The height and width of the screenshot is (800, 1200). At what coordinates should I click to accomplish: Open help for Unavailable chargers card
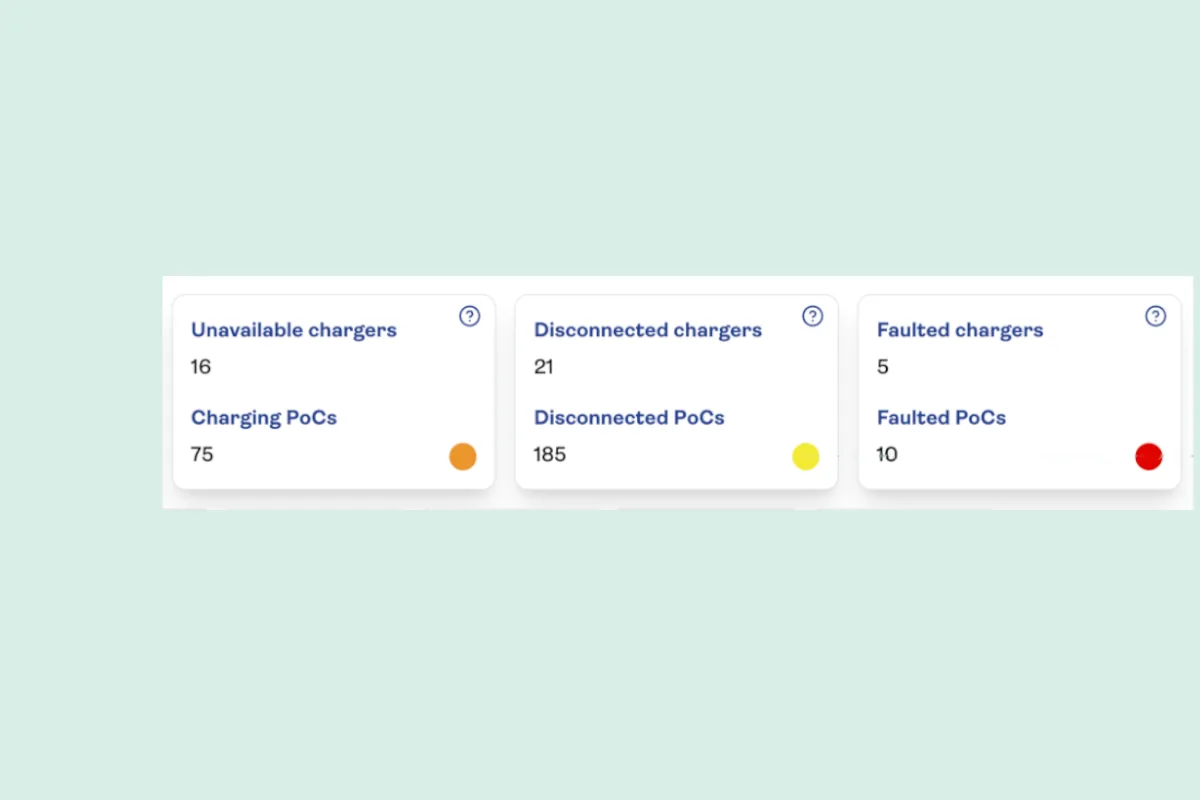[469, 316]
